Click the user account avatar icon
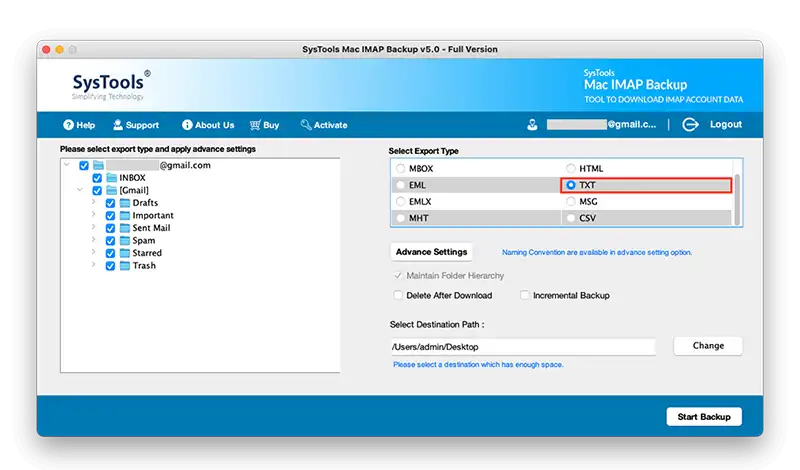This screenshot has width=800, height=470. tap(532, 125)
